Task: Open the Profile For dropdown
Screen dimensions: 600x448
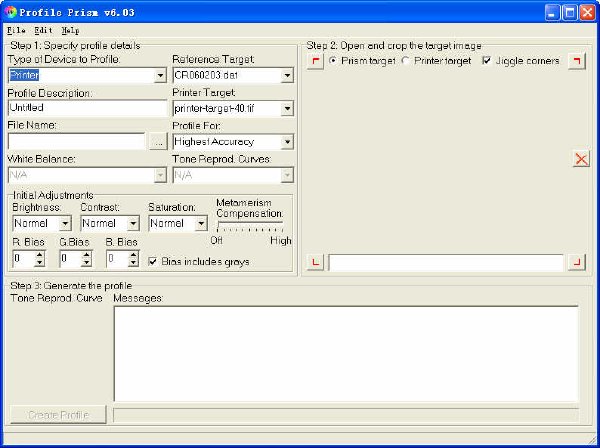Action: click(x=287, y=142)
